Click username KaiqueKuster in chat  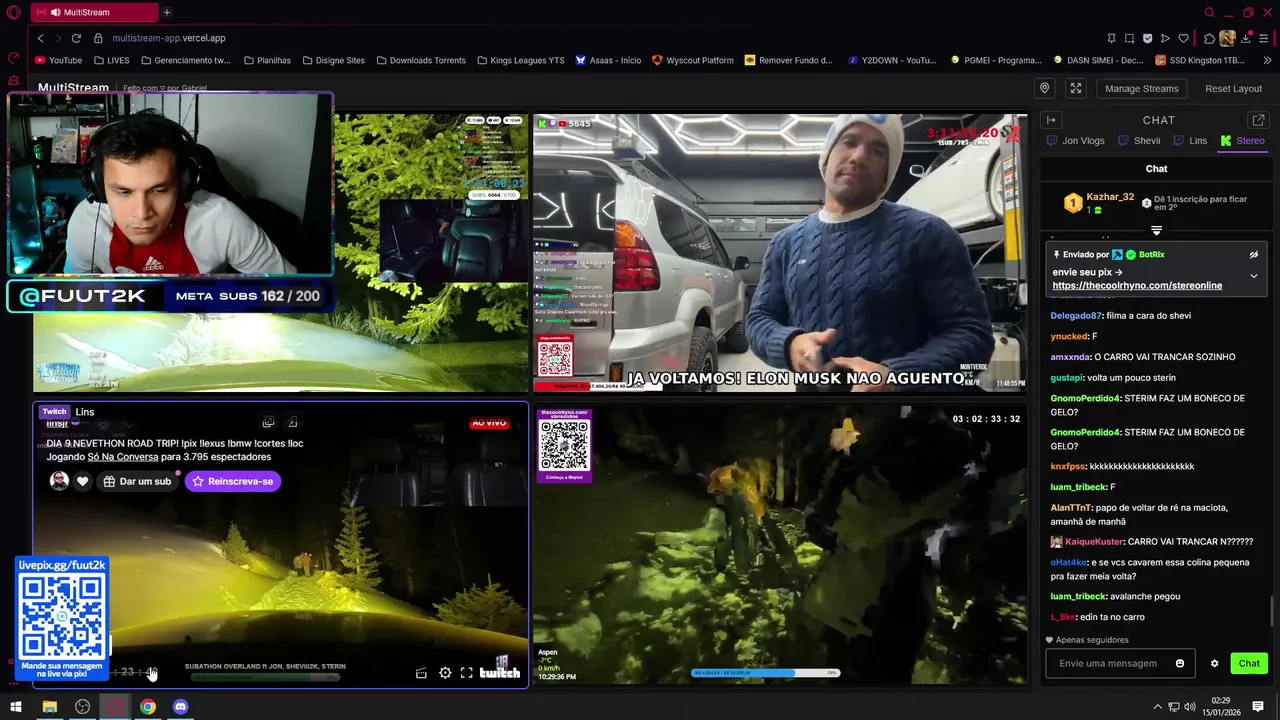[1094, 542]
